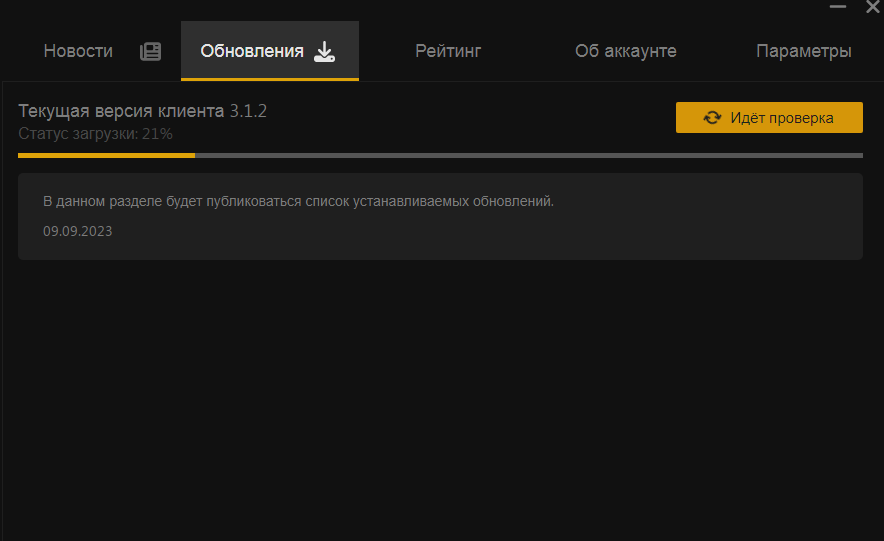Click the download icon on Обновления tab
This screenshot has height=541, width=884.
point(325,51)
